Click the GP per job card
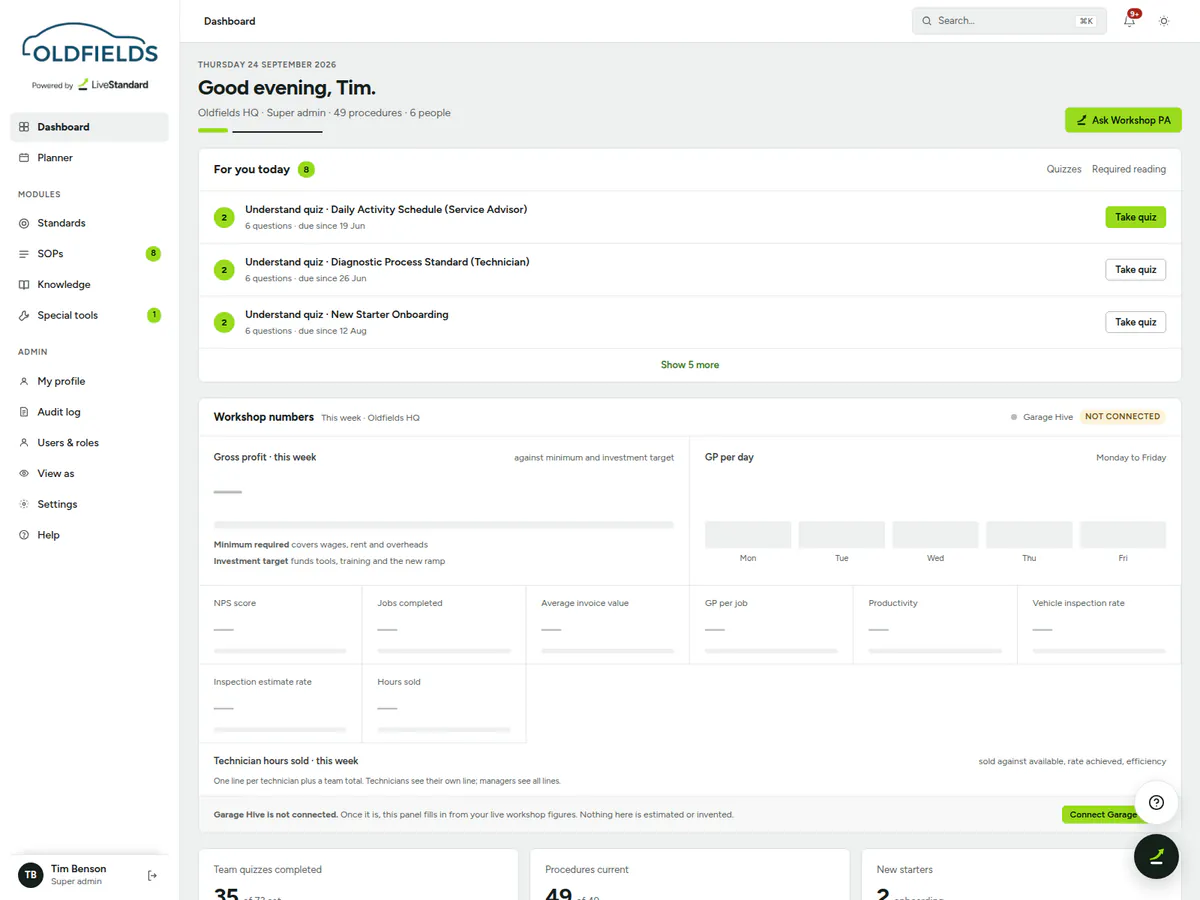This screenshot has width=1200, height=900. (x=771, y=625)
